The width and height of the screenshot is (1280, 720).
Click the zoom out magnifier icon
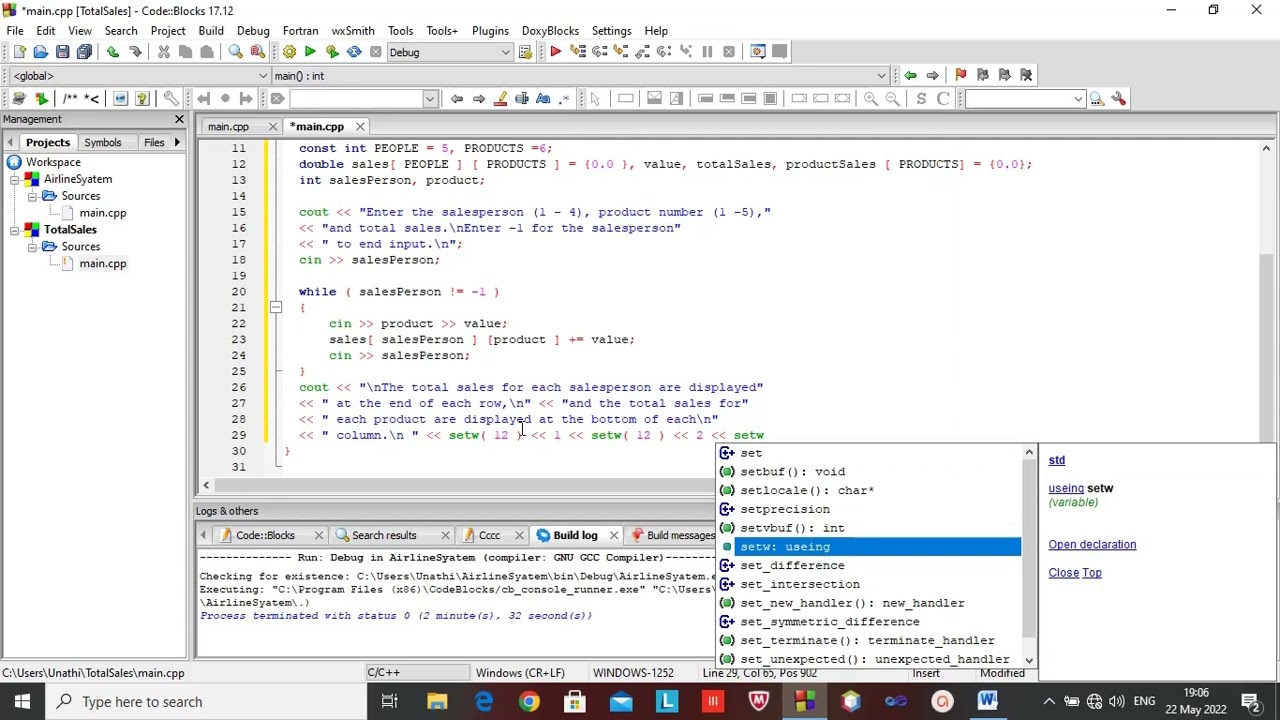(x=892, y=98)
